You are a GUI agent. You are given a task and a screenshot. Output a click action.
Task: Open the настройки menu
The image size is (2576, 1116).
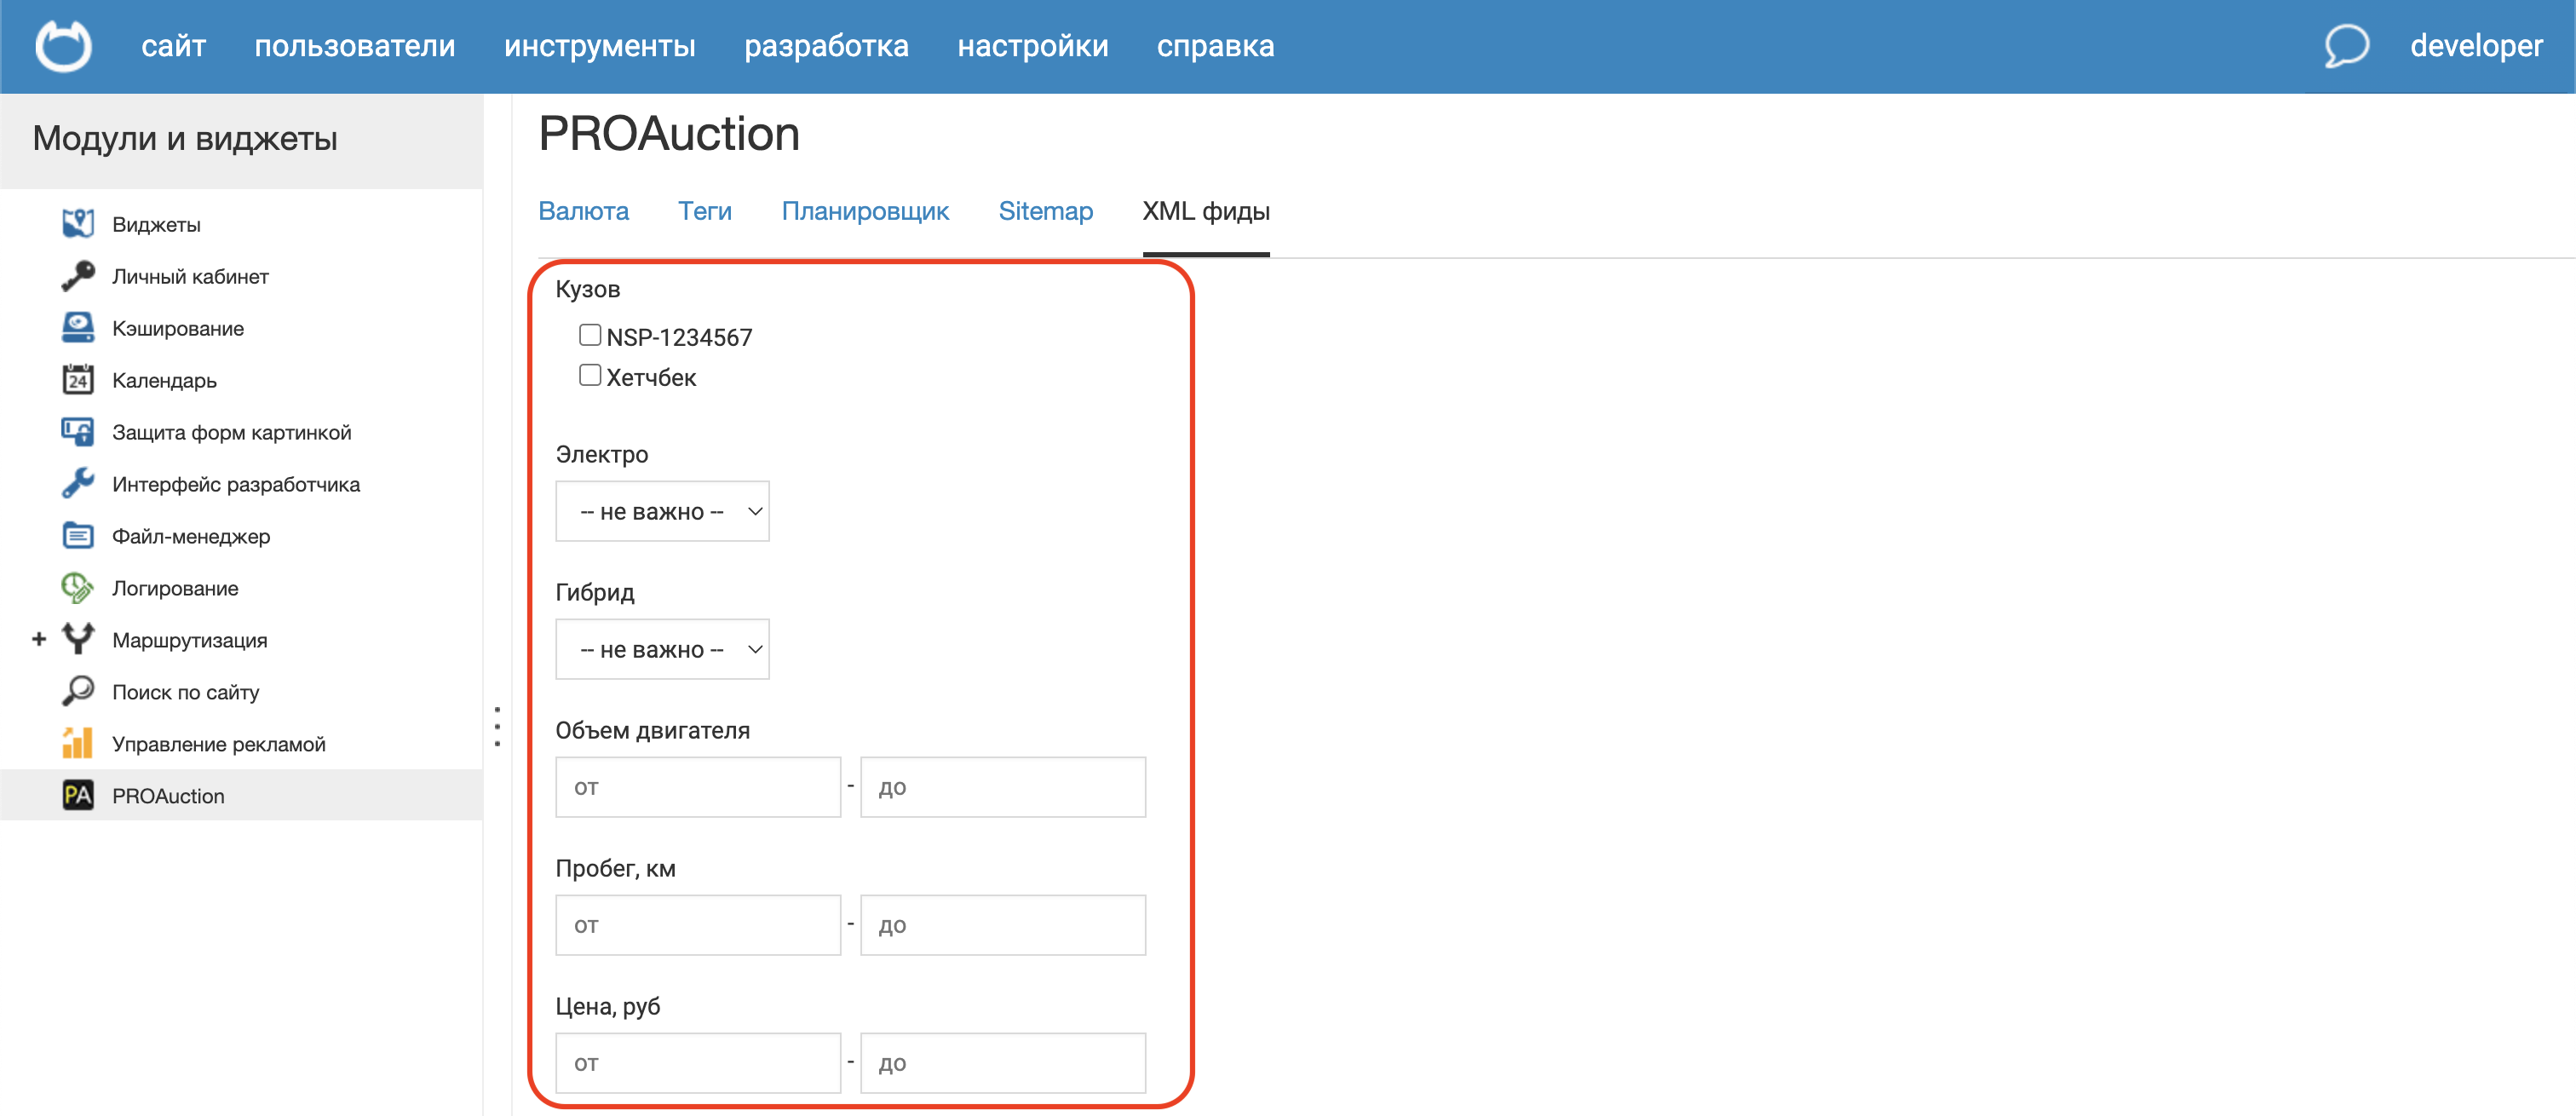point(1033,46)
